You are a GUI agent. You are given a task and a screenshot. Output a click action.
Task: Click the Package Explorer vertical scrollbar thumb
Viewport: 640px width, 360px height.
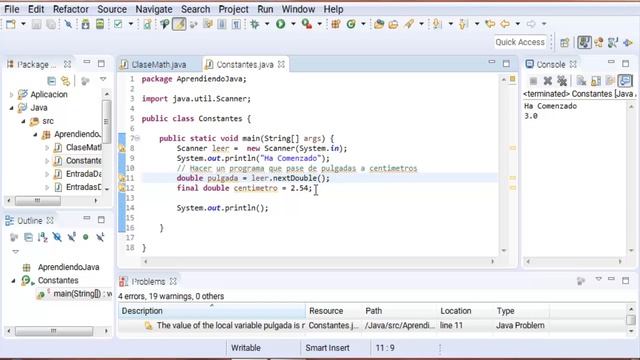(107, 122)
